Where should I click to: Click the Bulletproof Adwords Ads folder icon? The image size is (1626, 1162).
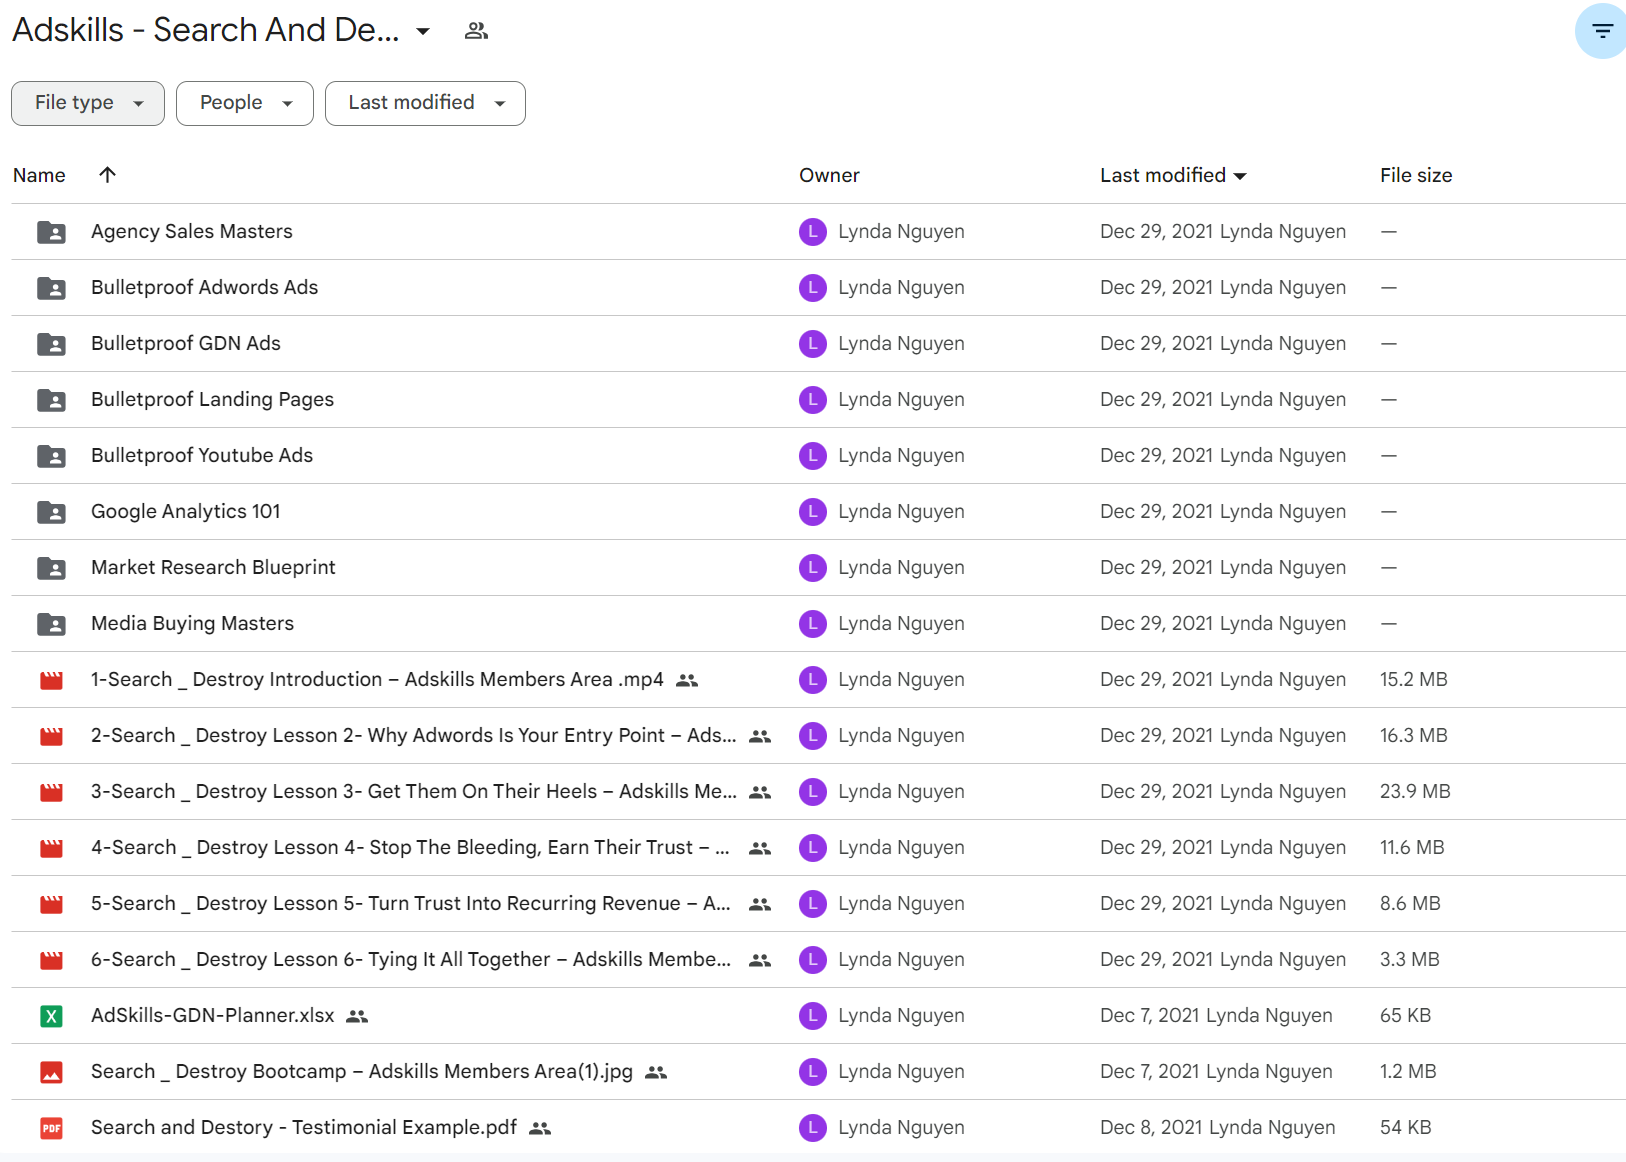51,288
